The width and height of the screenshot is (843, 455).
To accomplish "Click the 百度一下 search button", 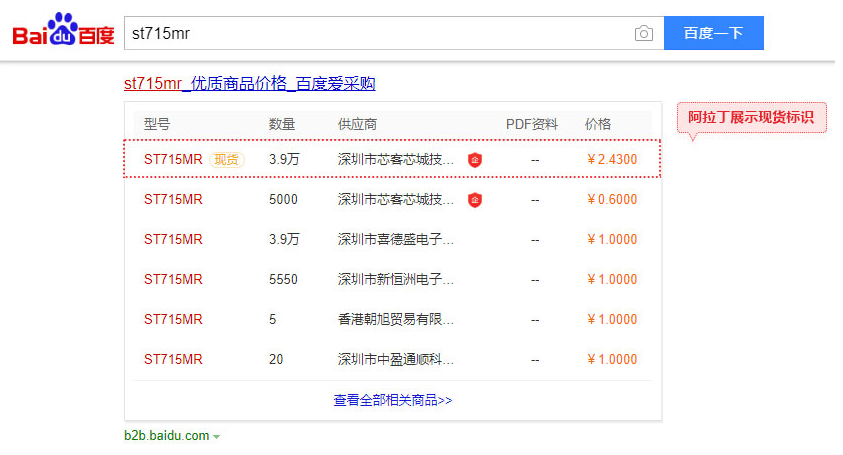I will pyautogui.click(x=713, y=33).
